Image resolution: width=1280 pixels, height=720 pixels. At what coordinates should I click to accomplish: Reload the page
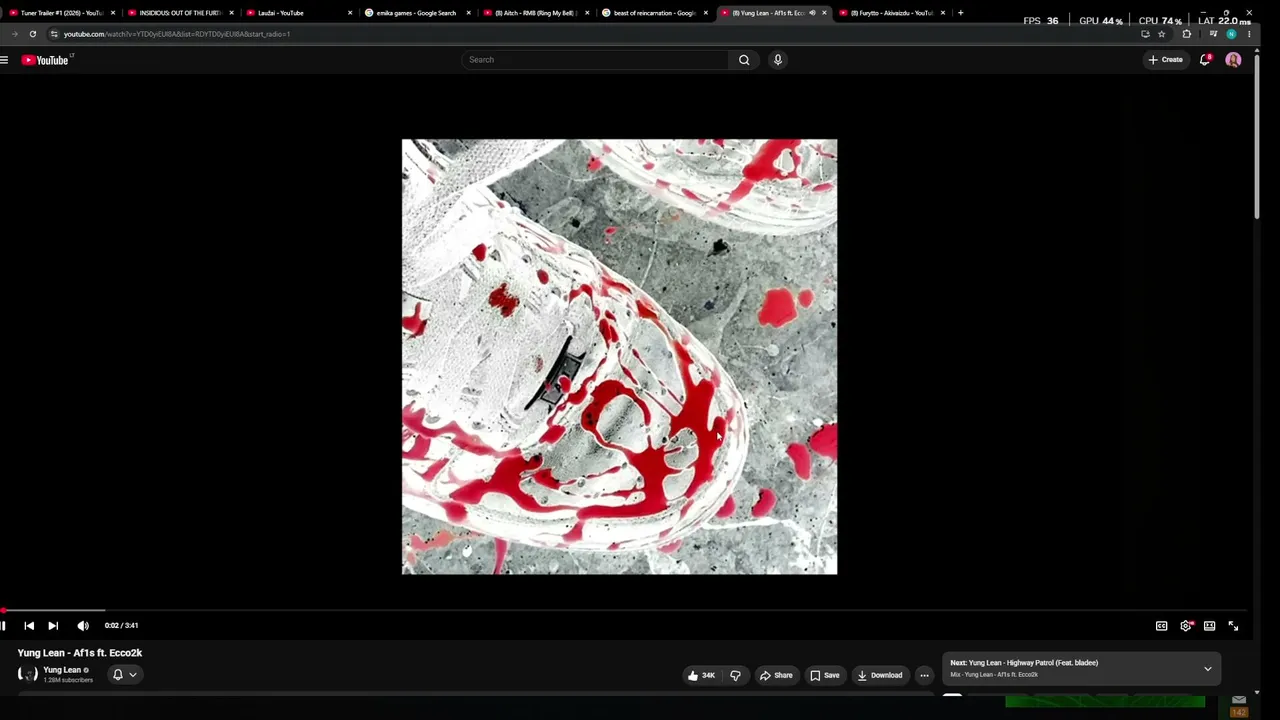[x=33, y=34]
